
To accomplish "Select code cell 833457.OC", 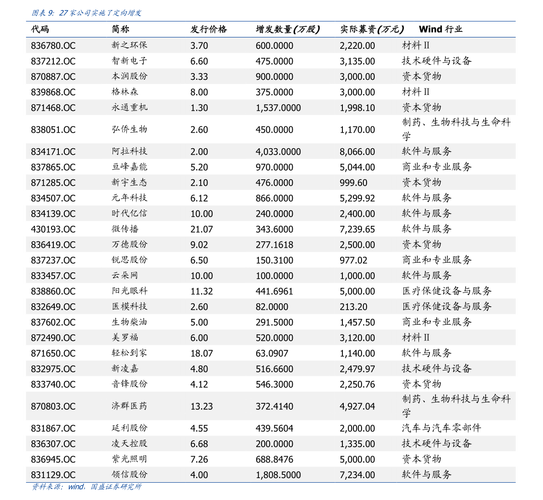I will (x=53, y=276).
